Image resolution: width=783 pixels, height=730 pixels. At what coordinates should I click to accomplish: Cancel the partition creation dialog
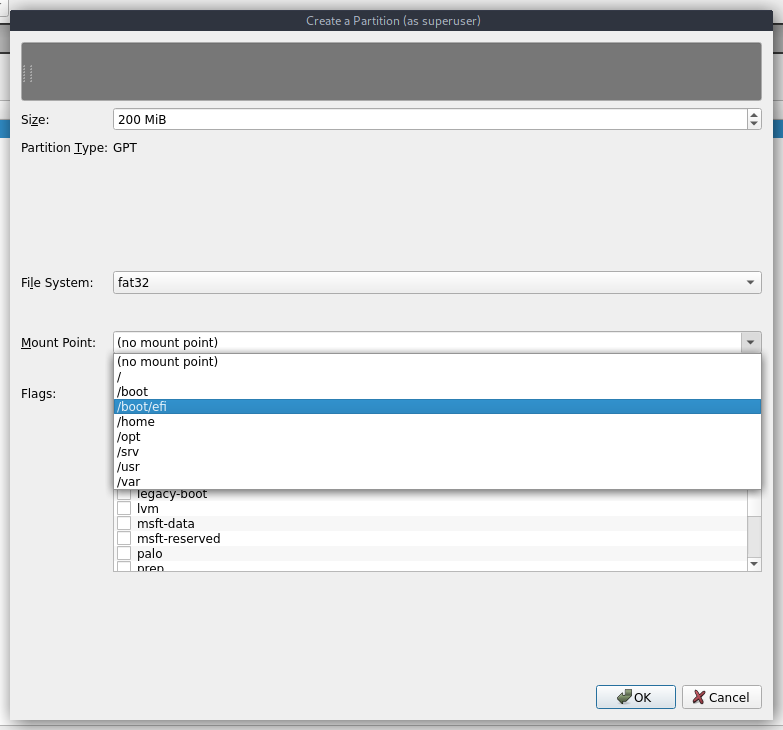(x=721, y=697)
